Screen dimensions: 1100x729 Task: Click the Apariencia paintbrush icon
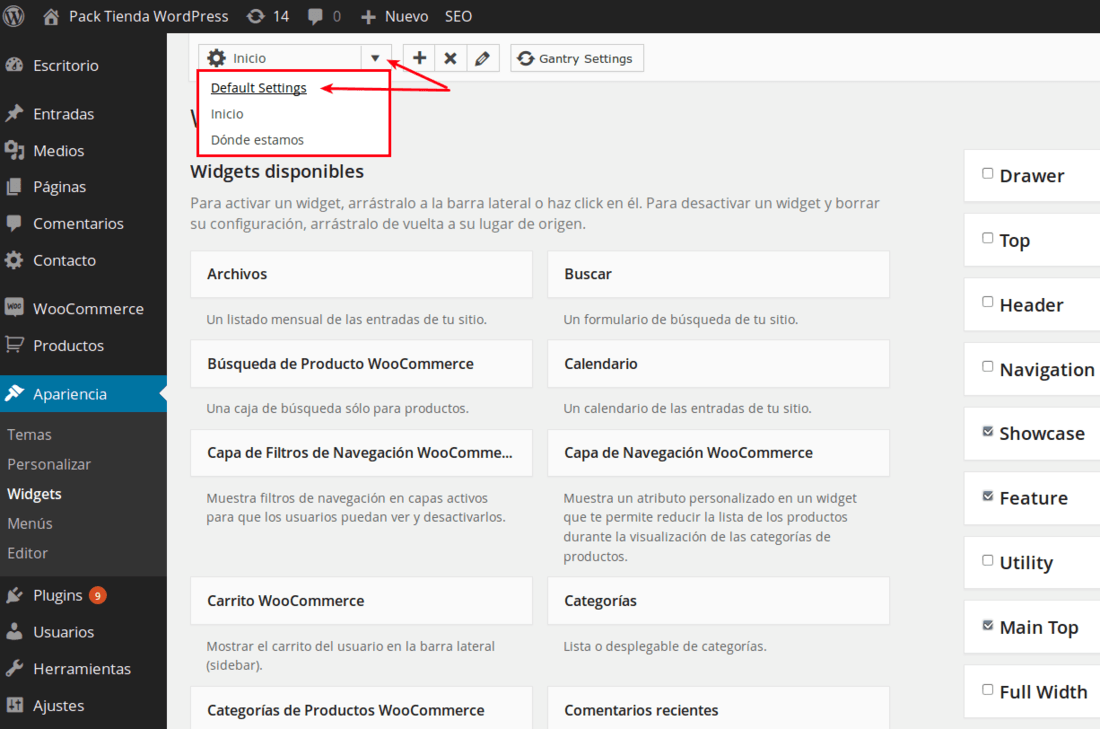[14, 393]
